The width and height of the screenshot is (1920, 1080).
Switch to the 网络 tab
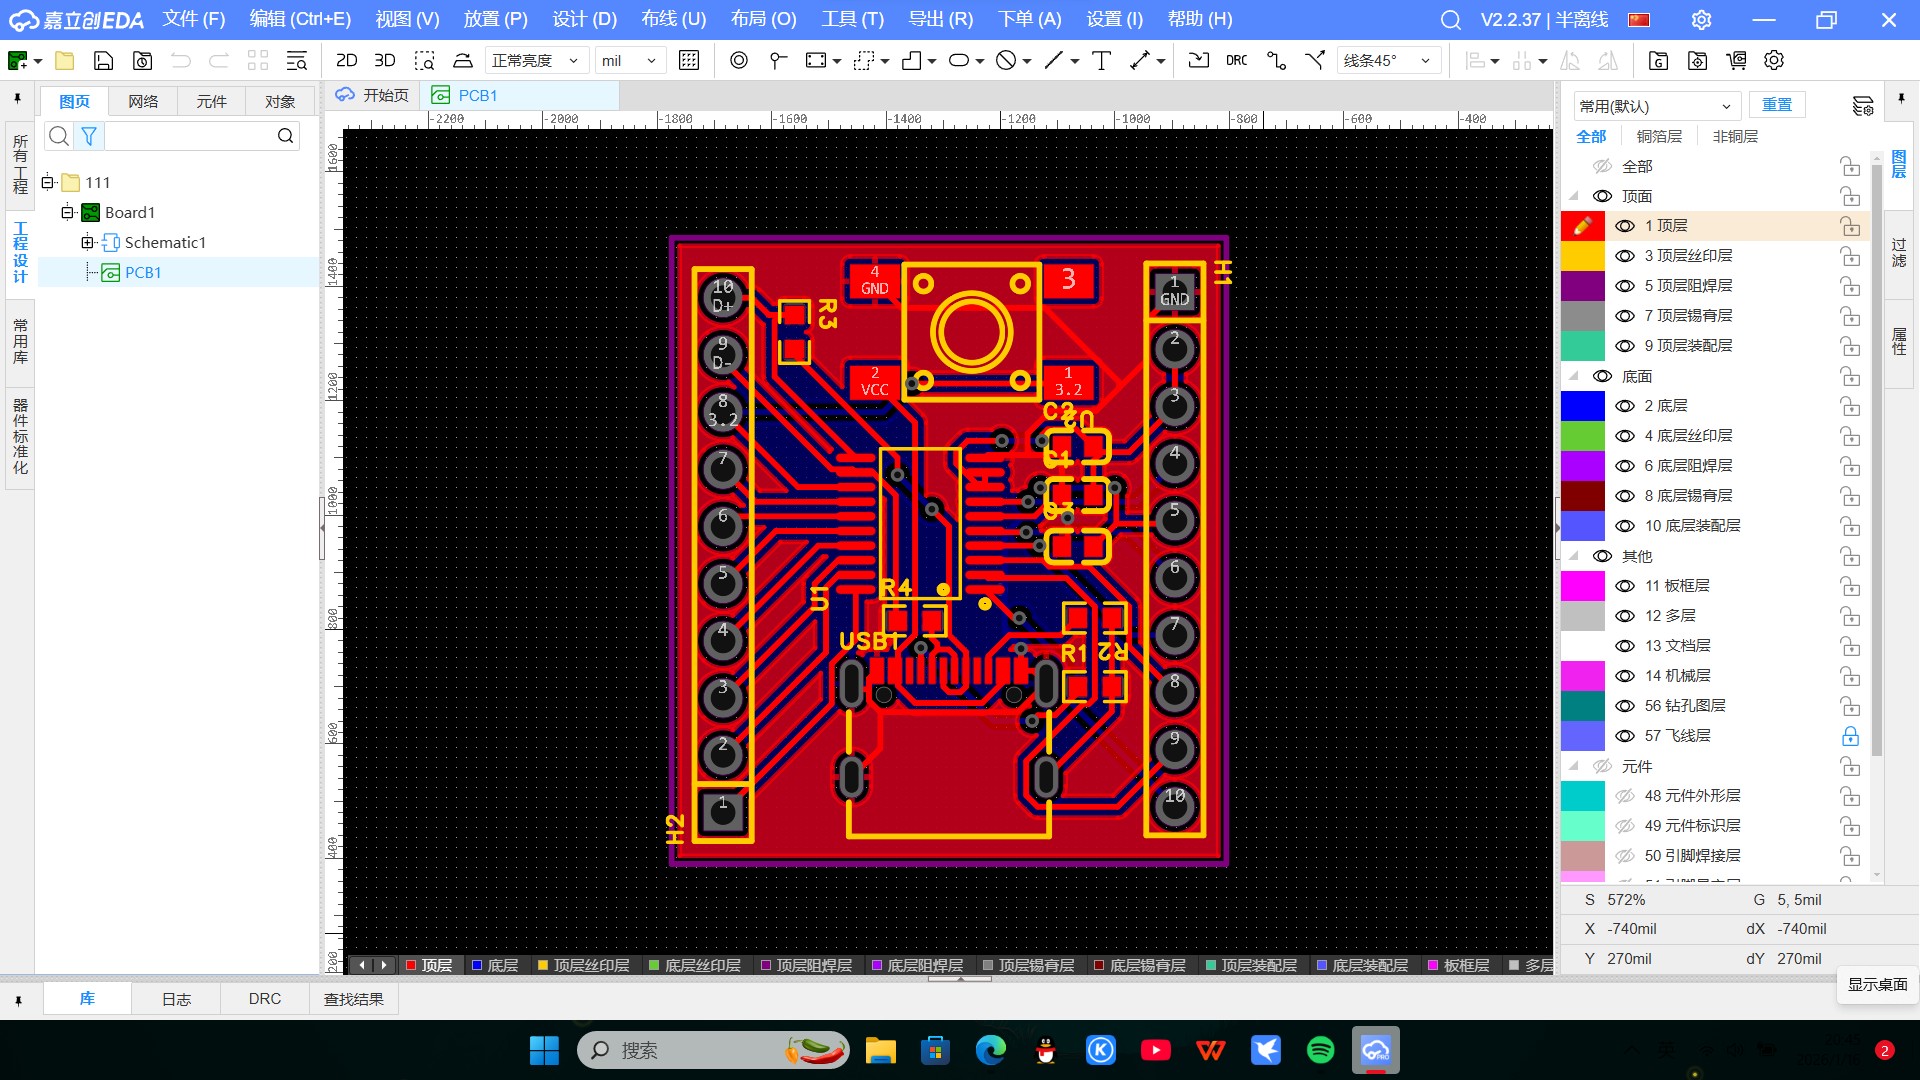pos(143,101)
